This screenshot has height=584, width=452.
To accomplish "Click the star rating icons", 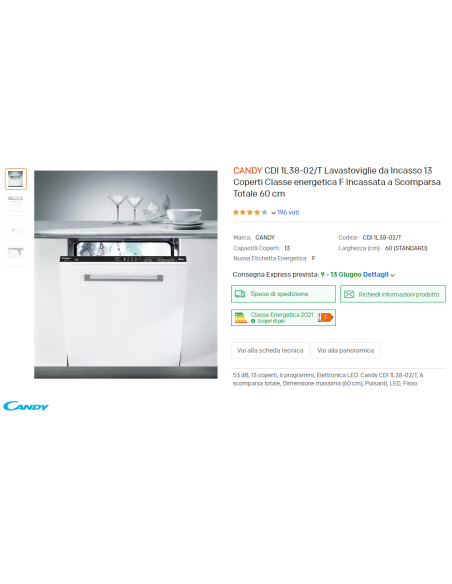I will point(250,212).
